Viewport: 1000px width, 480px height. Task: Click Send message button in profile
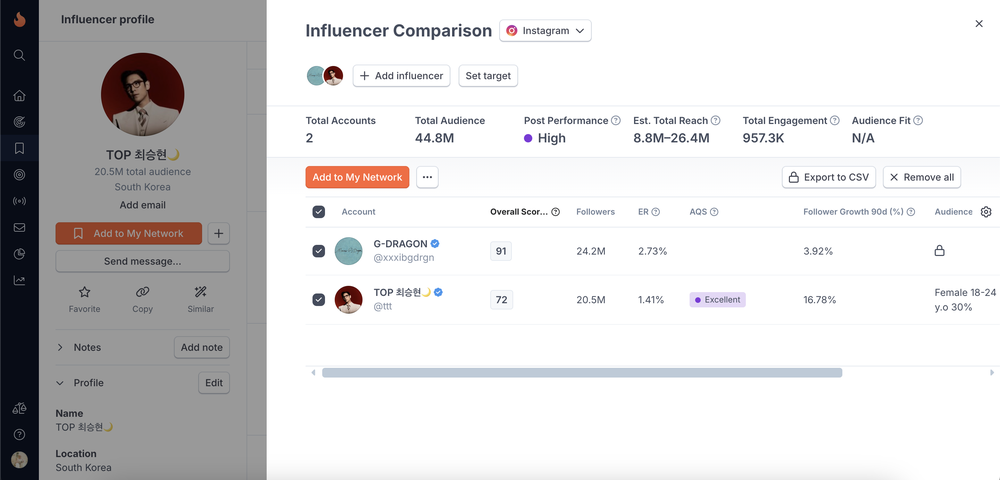tap(142, 261)
